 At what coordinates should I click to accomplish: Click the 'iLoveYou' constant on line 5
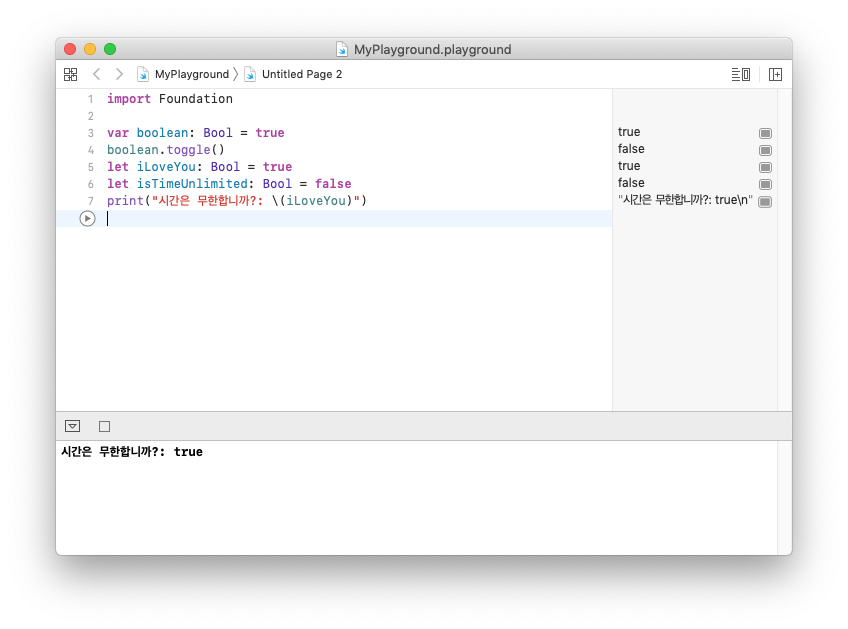166,167
